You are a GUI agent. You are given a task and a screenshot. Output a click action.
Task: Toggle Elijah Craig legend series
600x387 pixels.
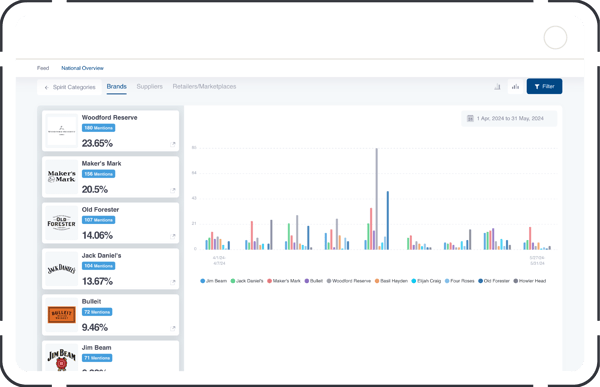[x=426, y=281]
